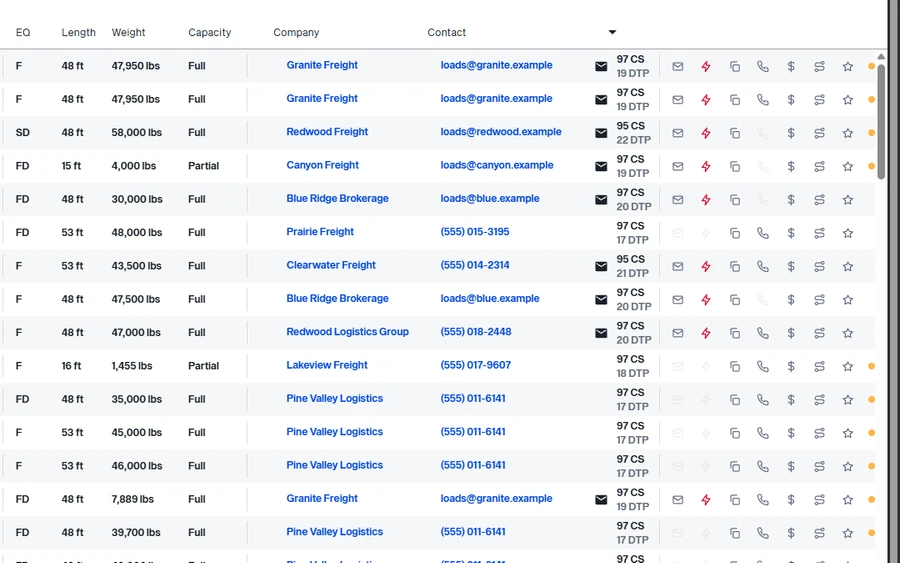Open Lakeview Freight company link
Image resolution: width=900 pixels, height=563 pixels.
tap(327, 365)
